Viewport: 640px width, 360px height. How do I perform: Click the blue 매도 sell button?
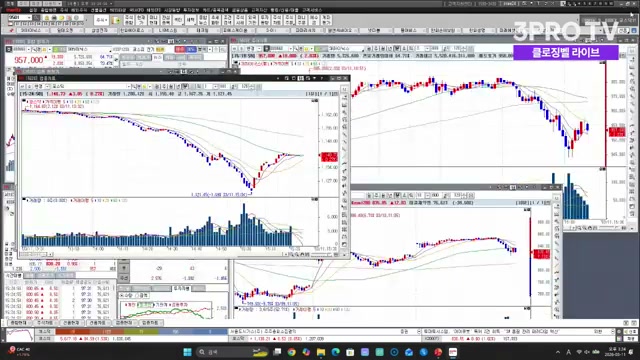pyautogui.click(x=191, y=49)
